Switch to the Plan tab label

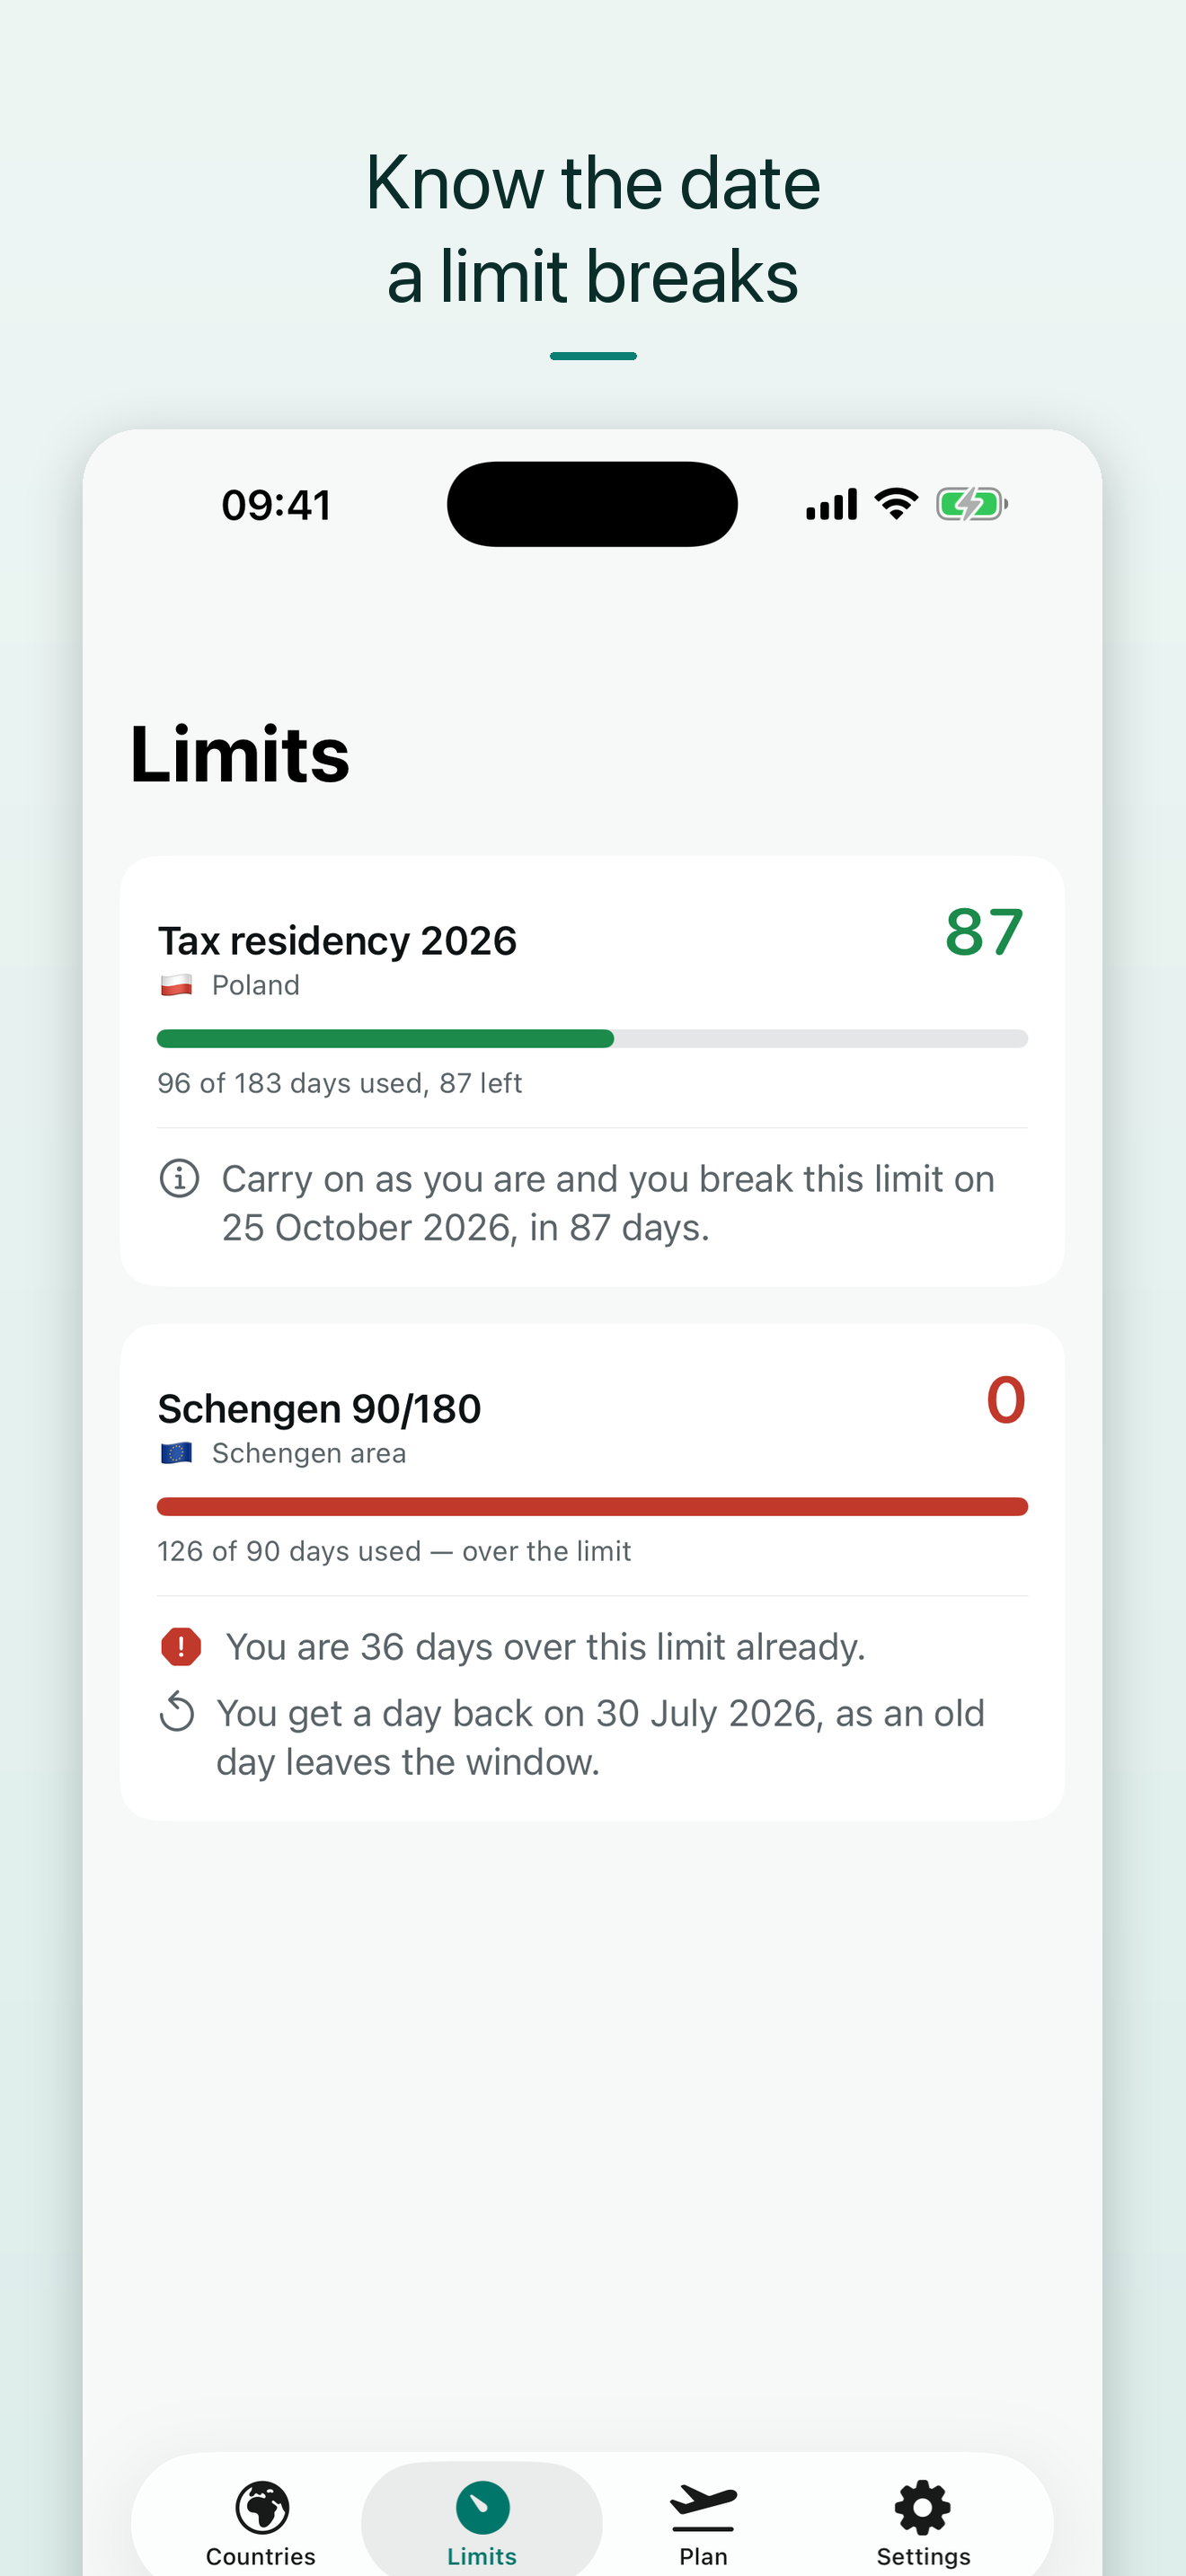tap(703, 2556)
